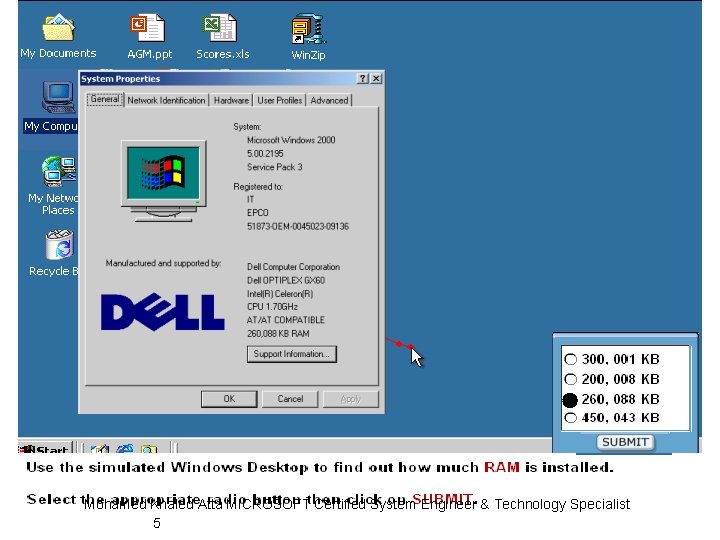Click the 'Service Pack 3' text
The width and height of the screenshot is (720, 540).
click(x=275, y=167)
